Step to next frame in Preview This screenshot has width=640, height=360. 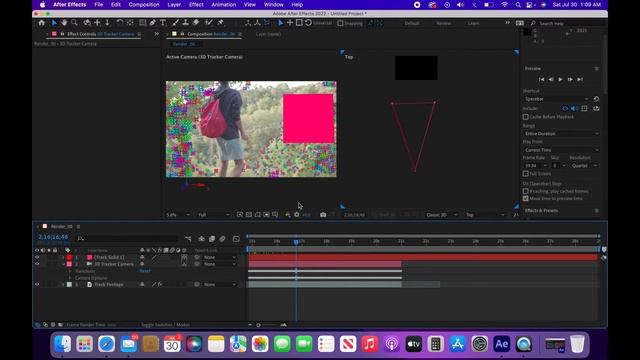click(x=570, y=79)
